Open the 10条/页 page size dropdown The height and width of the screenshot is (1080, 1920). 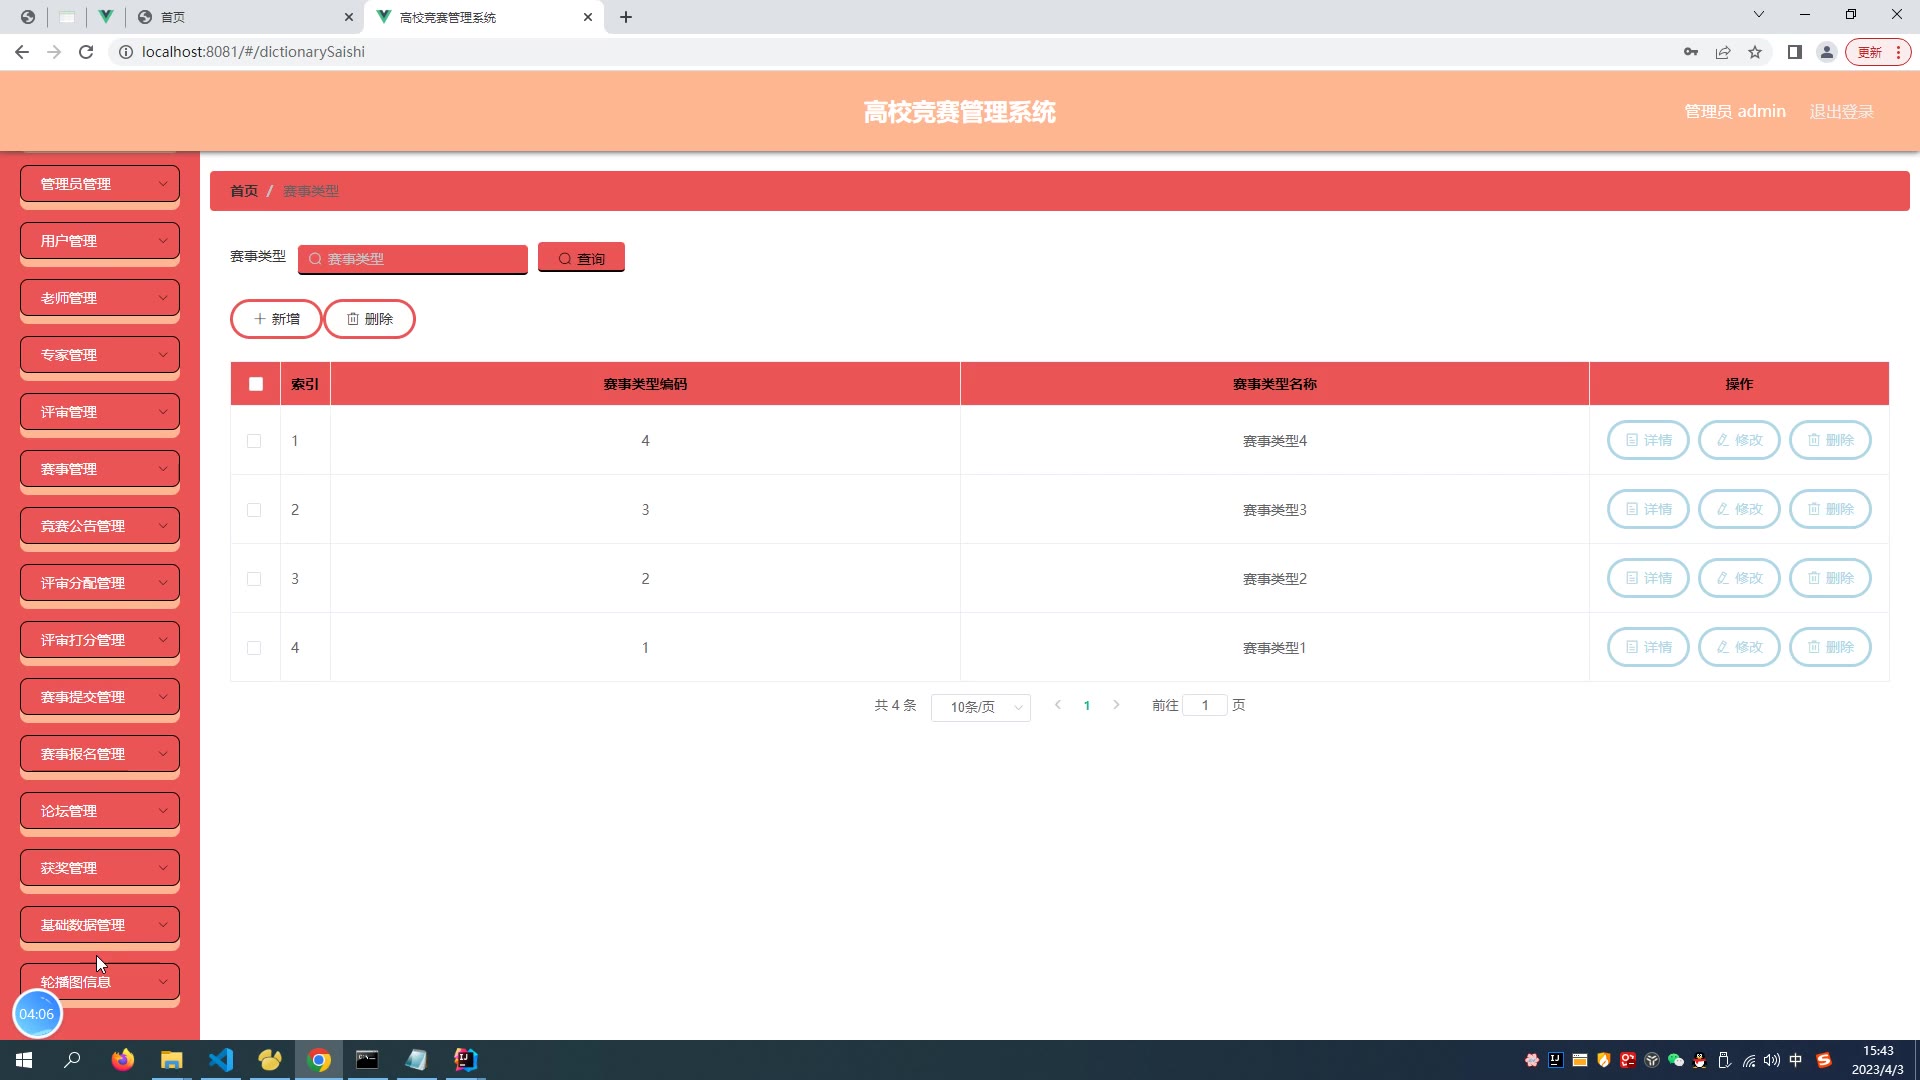tap(981, 707)
